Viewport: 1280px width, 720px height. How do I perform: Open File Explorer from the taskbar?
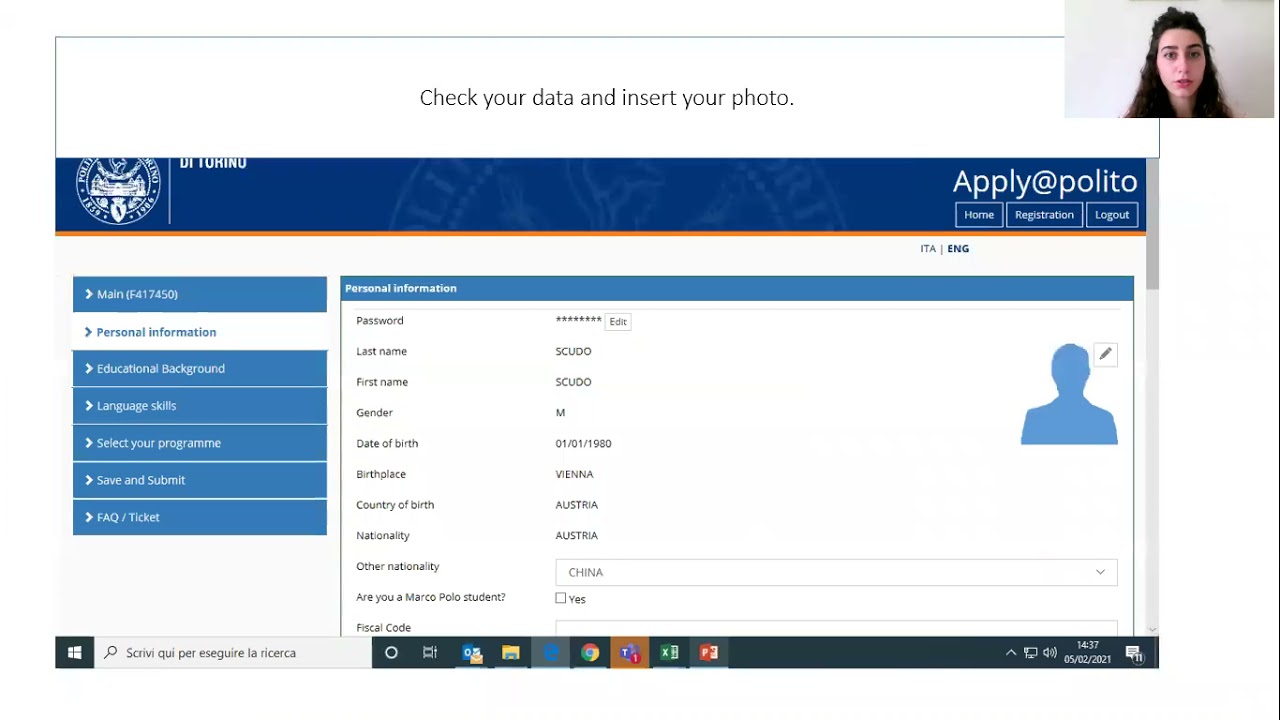point(511,653)
